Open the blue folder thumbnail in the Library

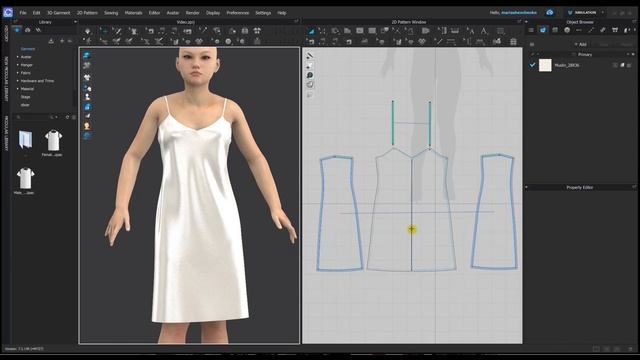coord(25,139)
